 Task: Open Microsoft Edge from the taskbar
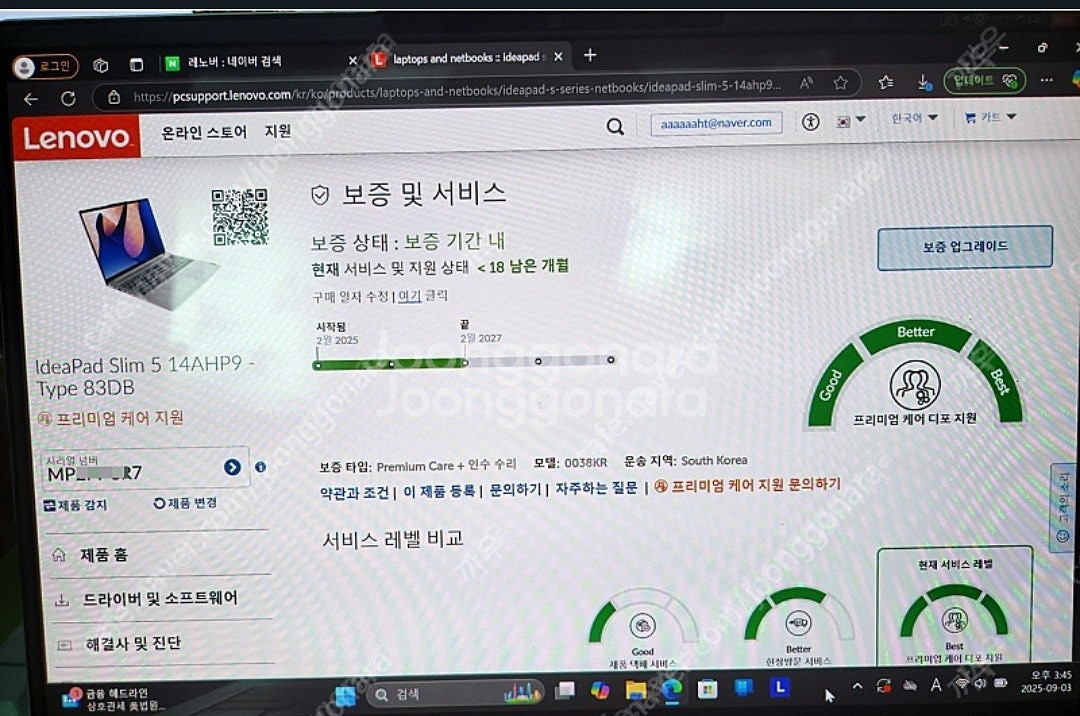pos(672,689)
